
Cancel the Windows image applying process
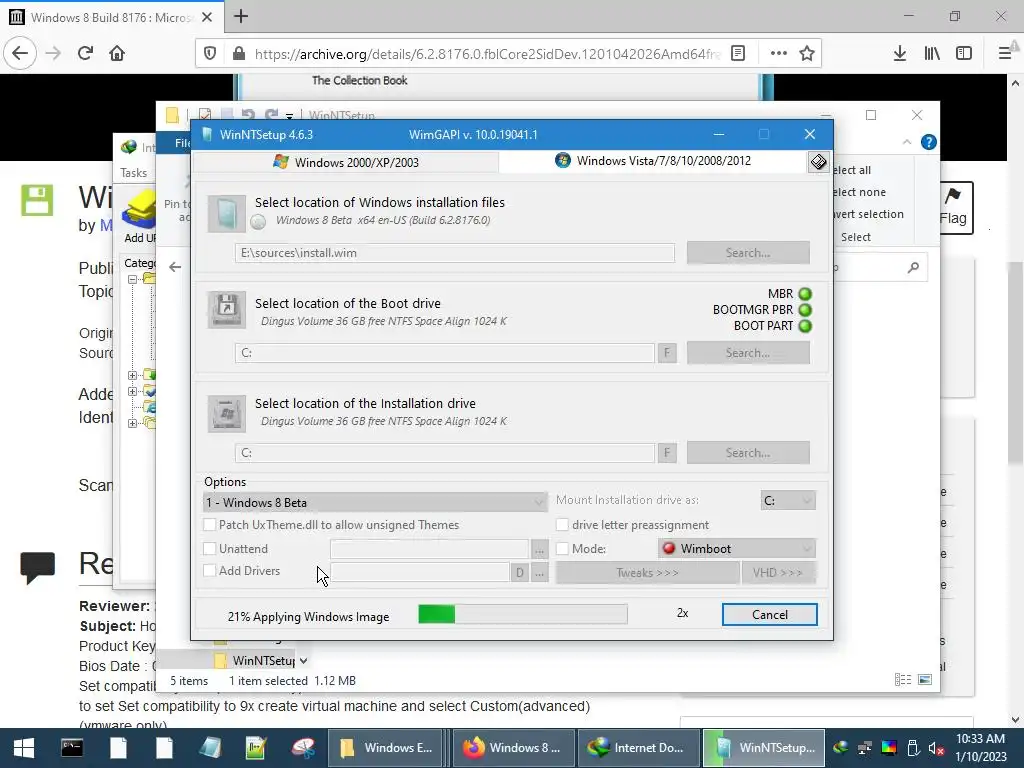[769, 615]
